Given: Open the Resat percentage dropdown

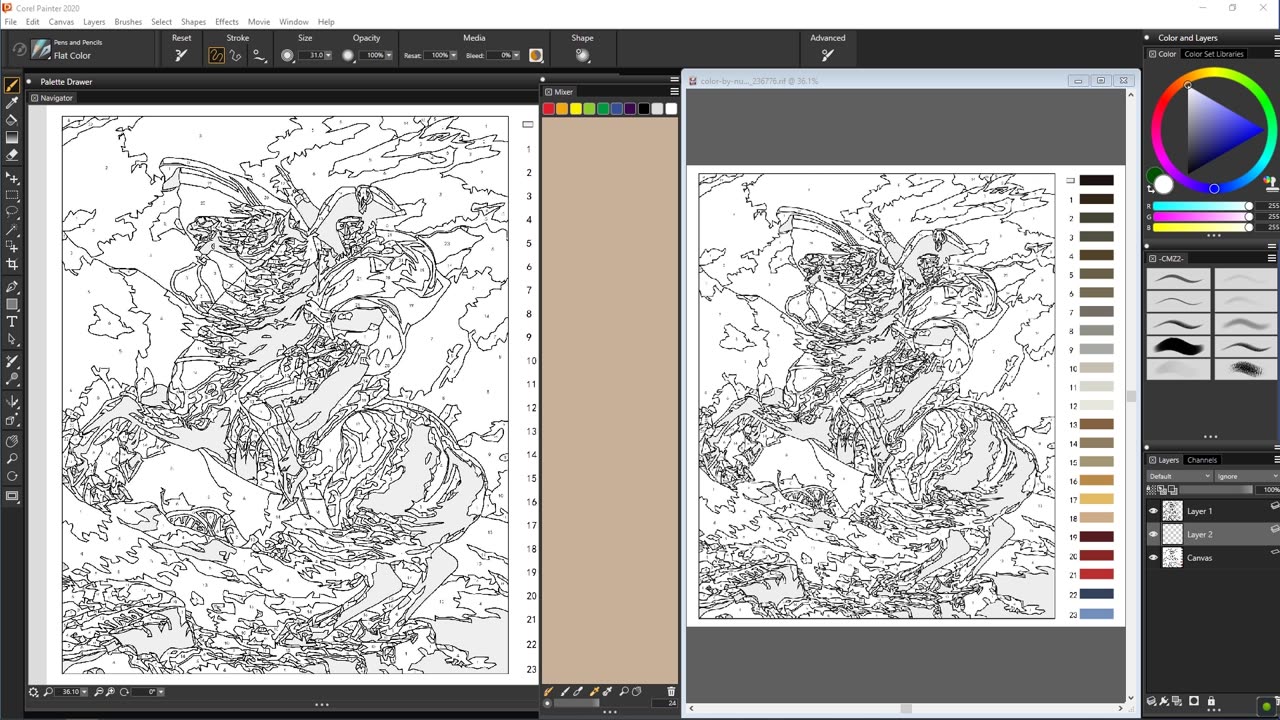Looking at the screenshot, I should tap(452, 55).
